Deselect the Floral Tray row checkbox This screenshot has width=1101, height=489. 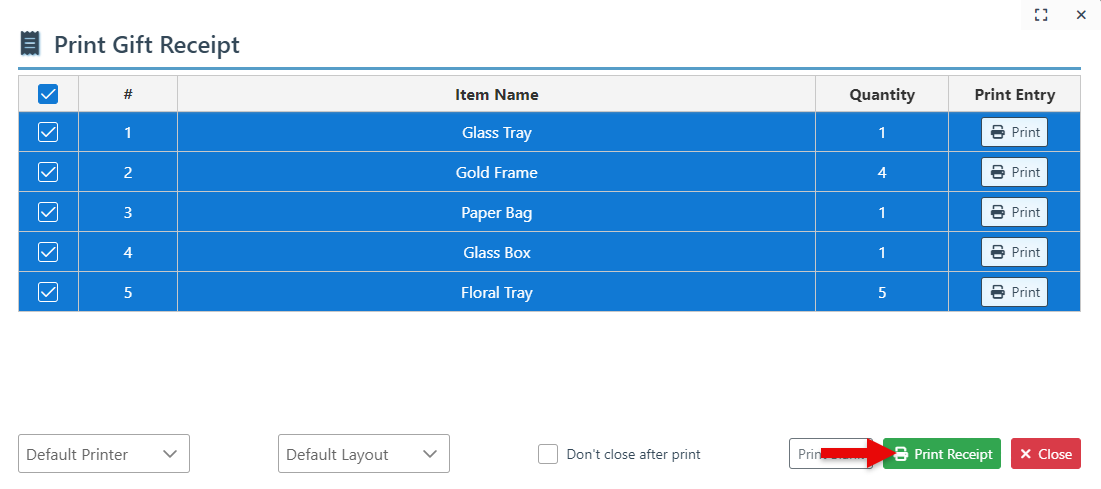click(x=48, y=292)
